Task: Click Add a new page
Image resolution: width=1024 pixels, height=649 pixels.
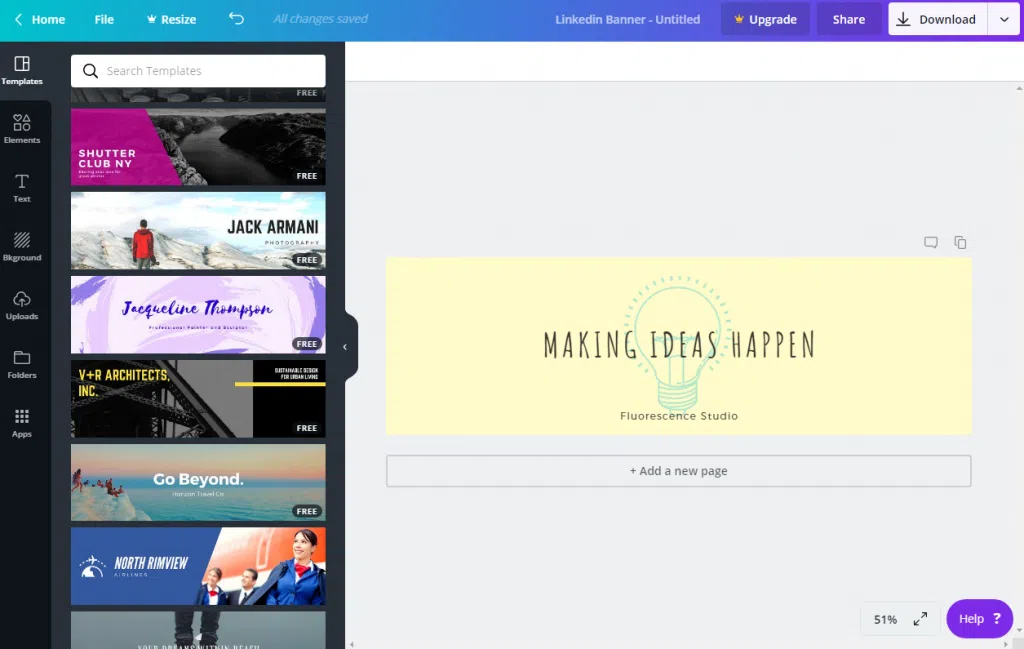Action: [x=678, y=471]
